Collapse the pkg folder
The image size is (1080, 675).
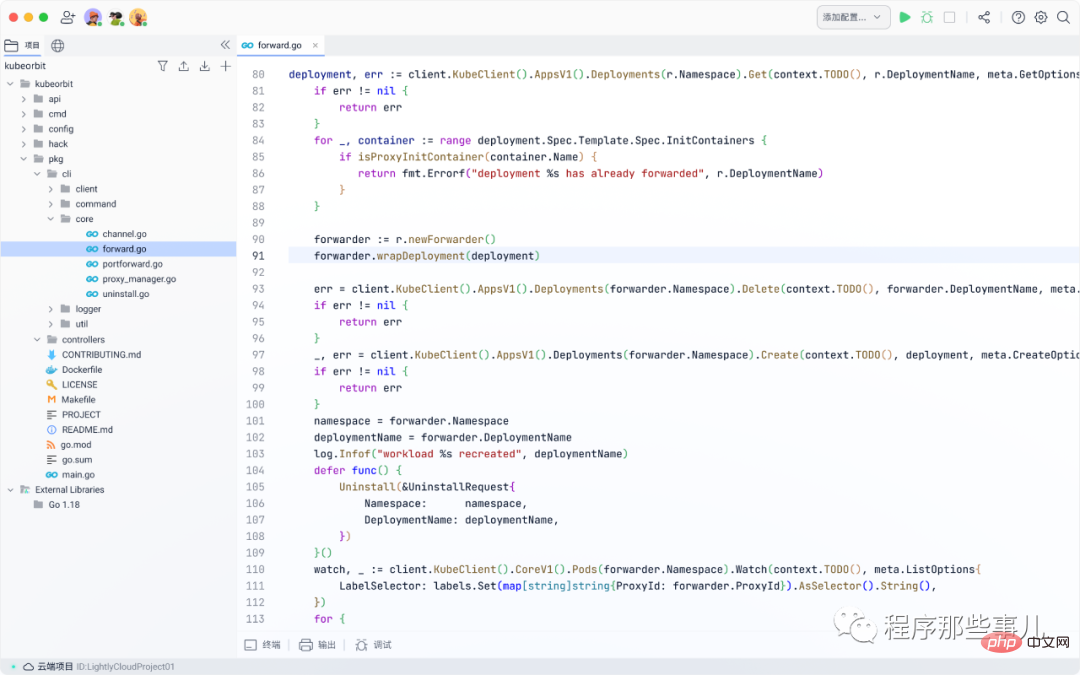tap(23, 159)
